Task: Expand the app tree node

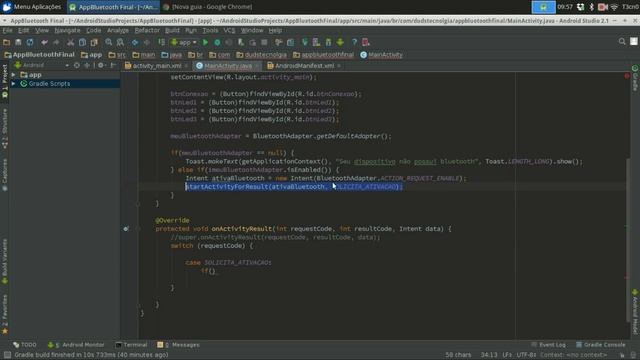Action: click(x=13, y=75)
